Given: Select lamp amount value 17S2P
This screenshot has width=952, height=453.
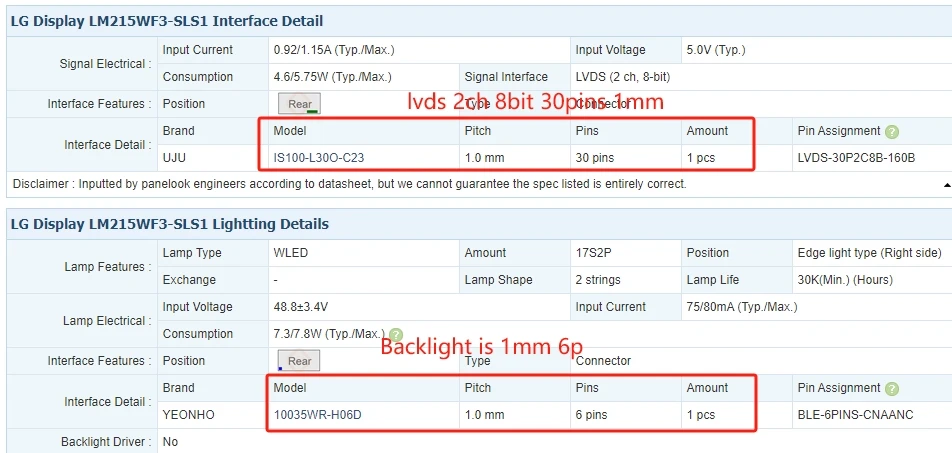Looking at the screenshot, I should [x=594, y=253].
